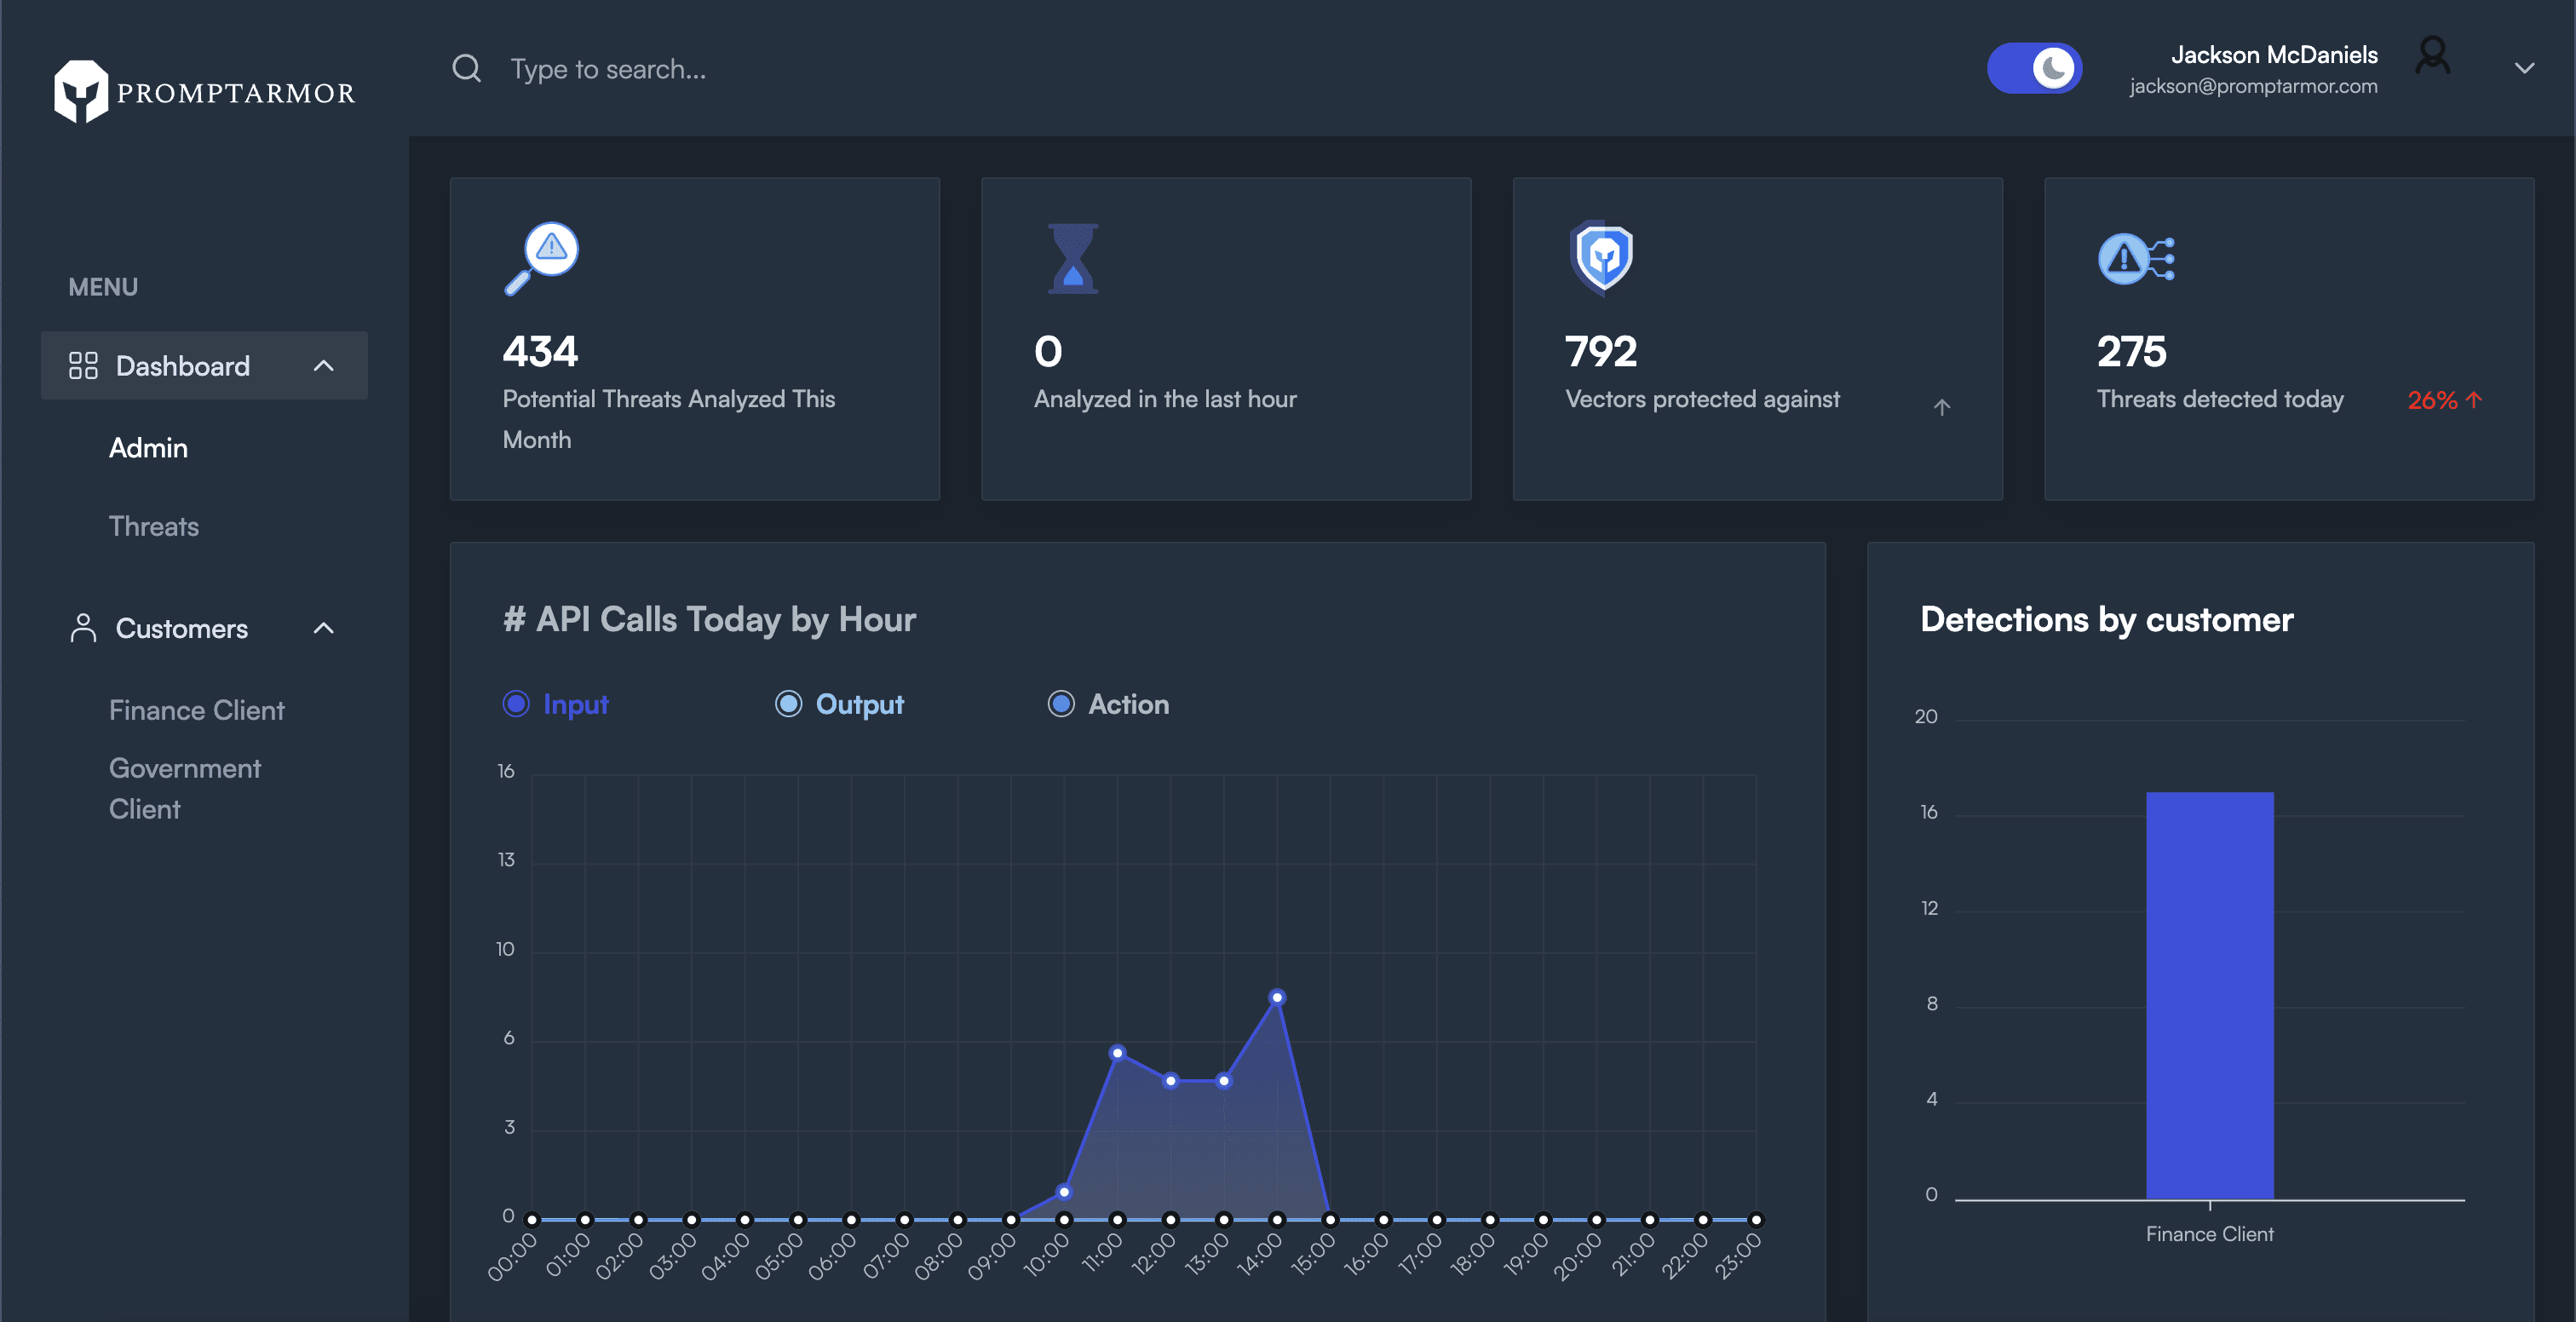Select the Input series radio button

point(516,704)
